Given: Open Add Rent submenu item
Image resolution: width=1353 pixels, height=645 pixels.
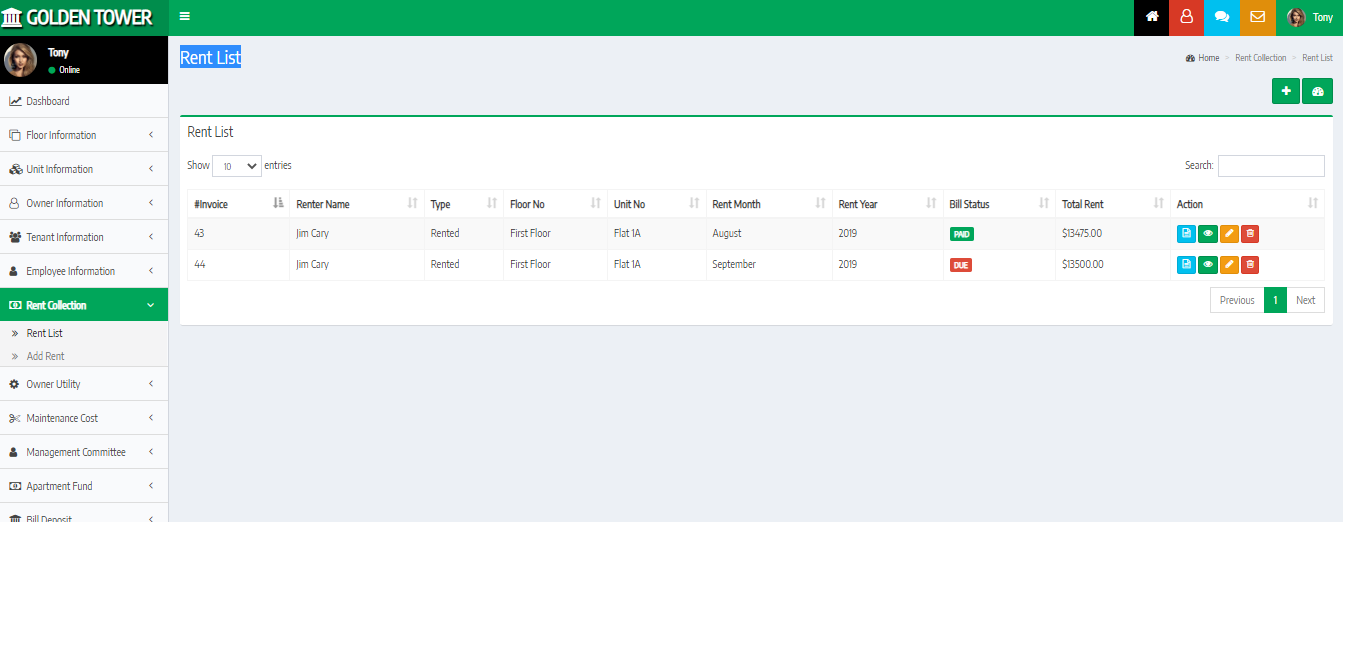Looking at the screenshot, I should (x=46, y=356).
